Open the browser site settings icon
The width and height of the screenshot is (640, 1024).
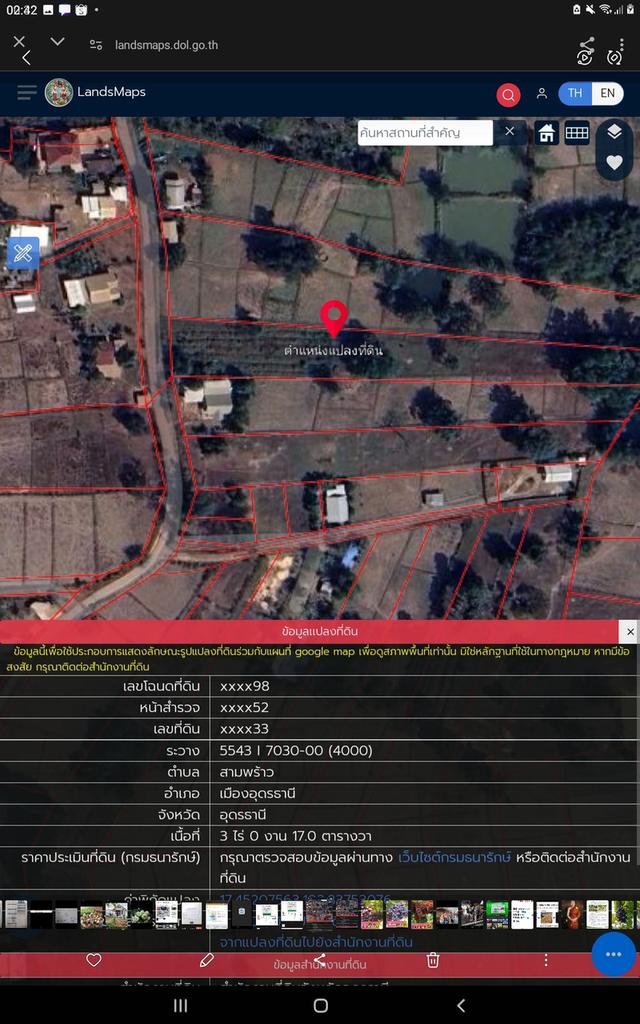pyautogui.click(x=96, y=45)
